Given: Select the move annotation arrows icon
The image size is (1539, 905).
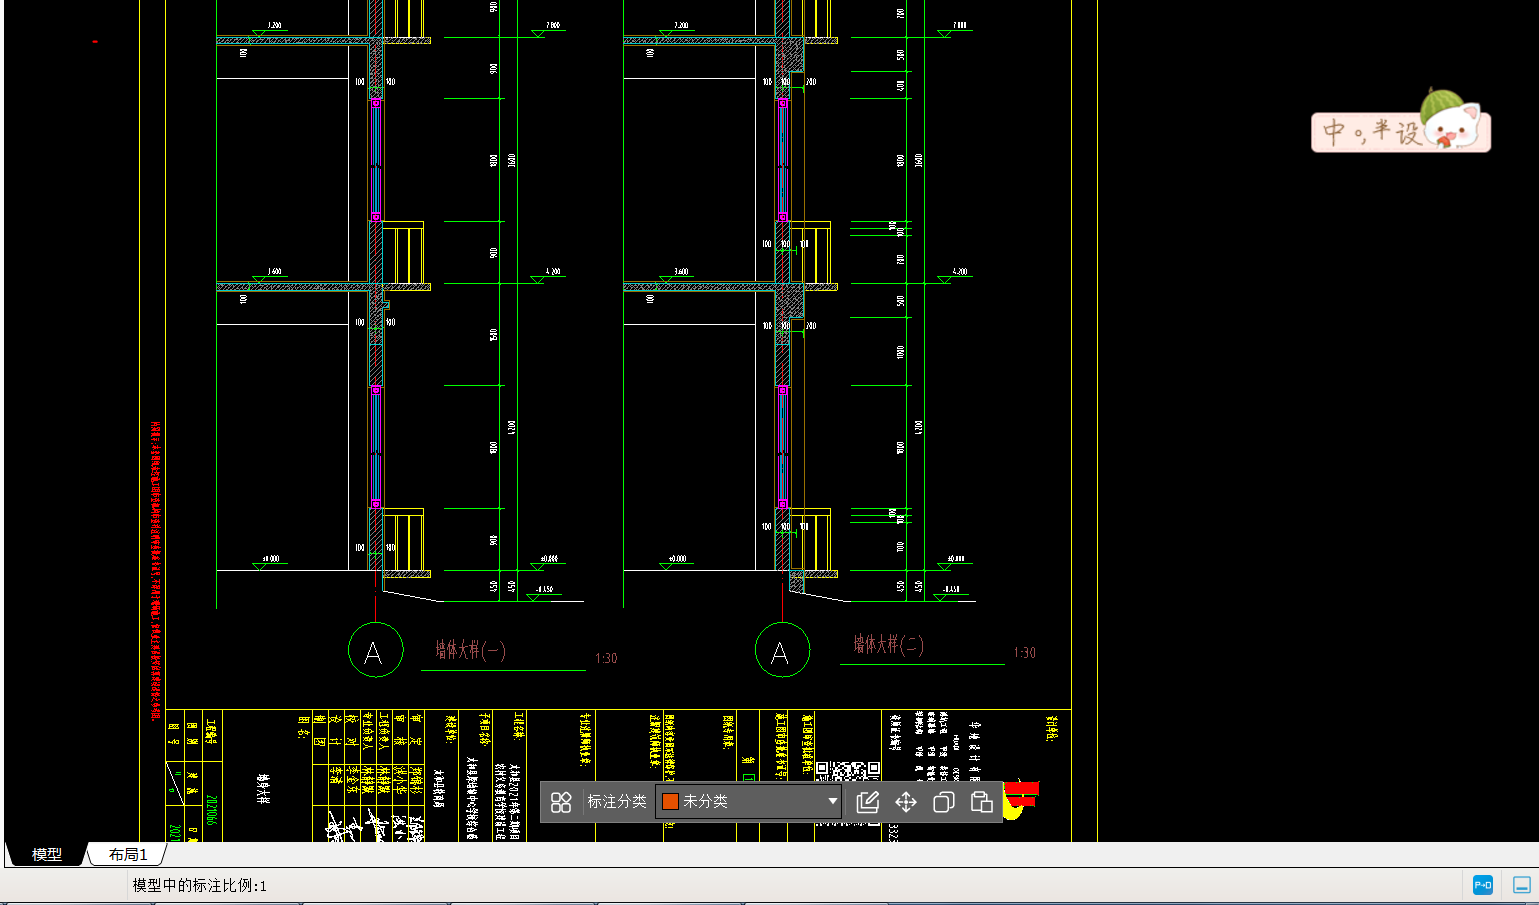Looking at the screenshot, I should (905, 802).
